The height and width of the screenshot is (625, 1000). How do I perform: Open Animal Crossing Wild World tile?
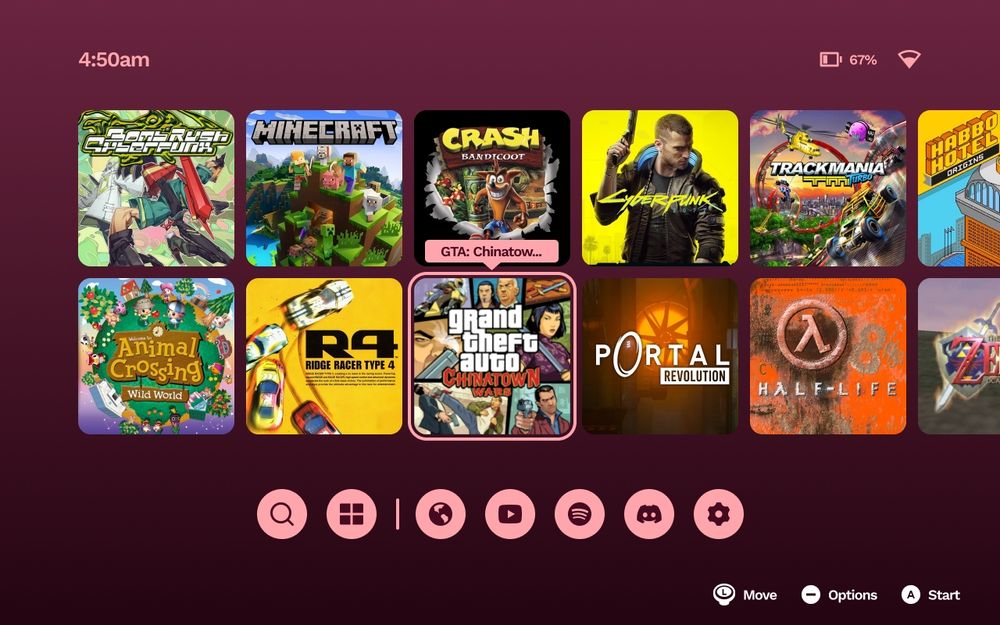click(156, 356)
